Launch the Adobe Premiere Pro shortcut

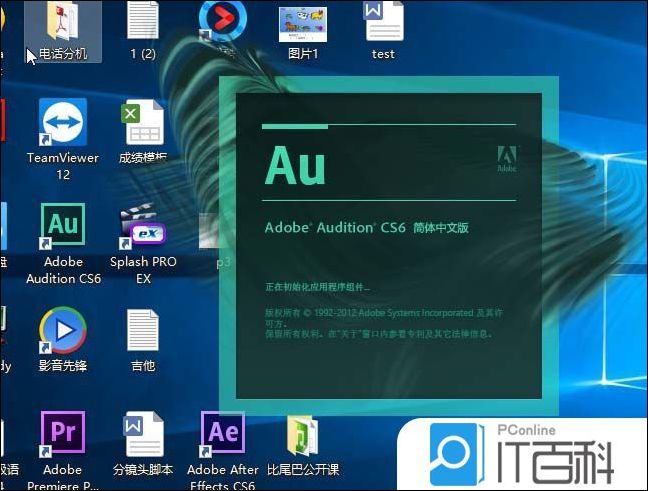click(62, 435)
